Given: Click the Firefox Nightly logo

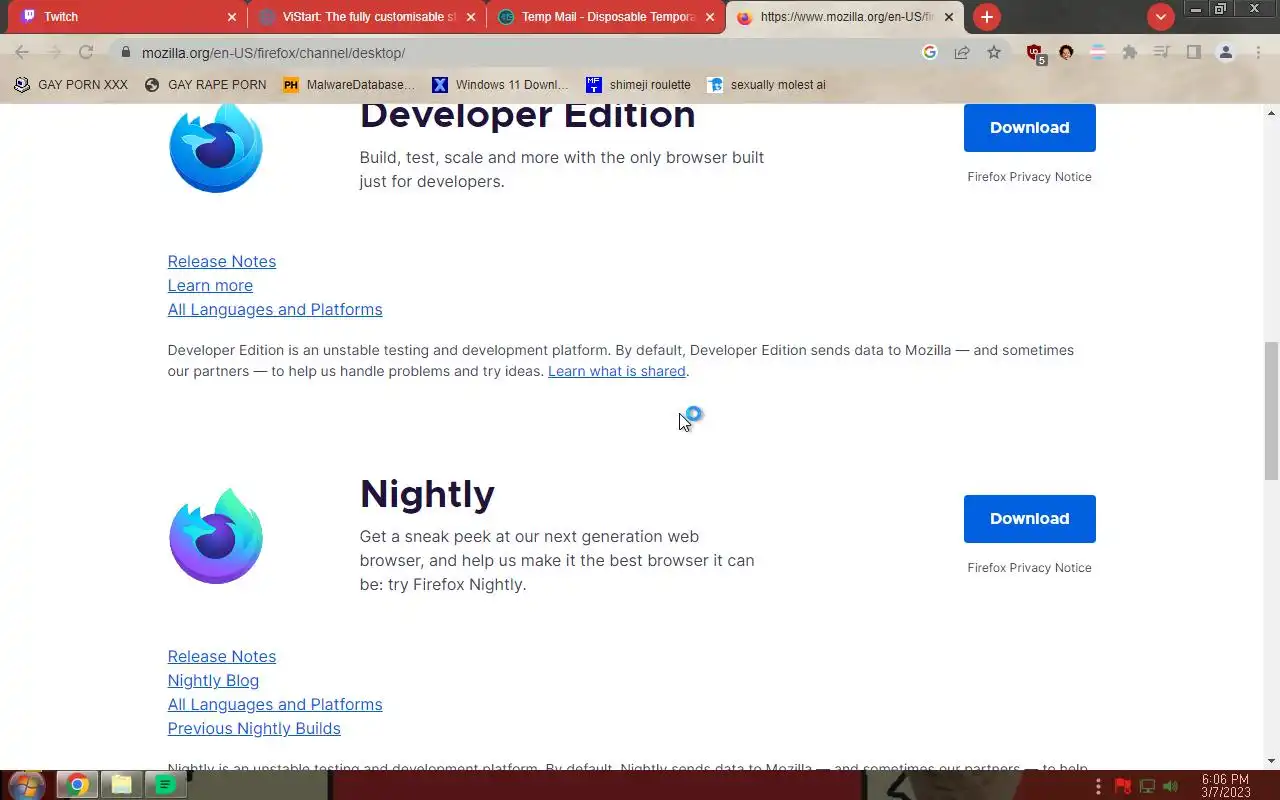Looking at the screenshot, I should [x=216, y=536].
